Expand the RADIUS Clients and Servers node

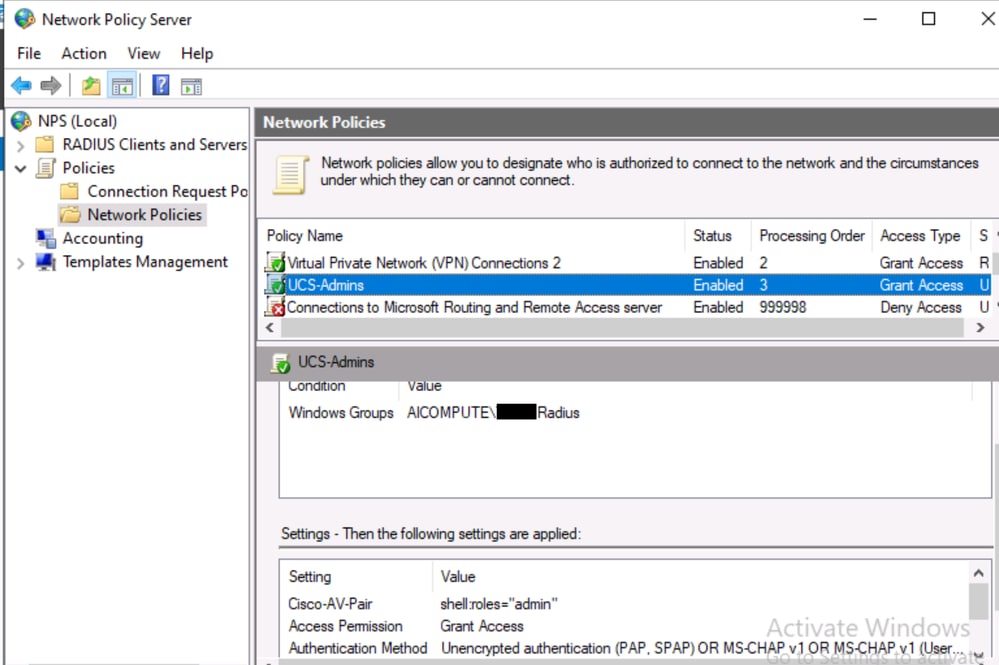point(20,146)
